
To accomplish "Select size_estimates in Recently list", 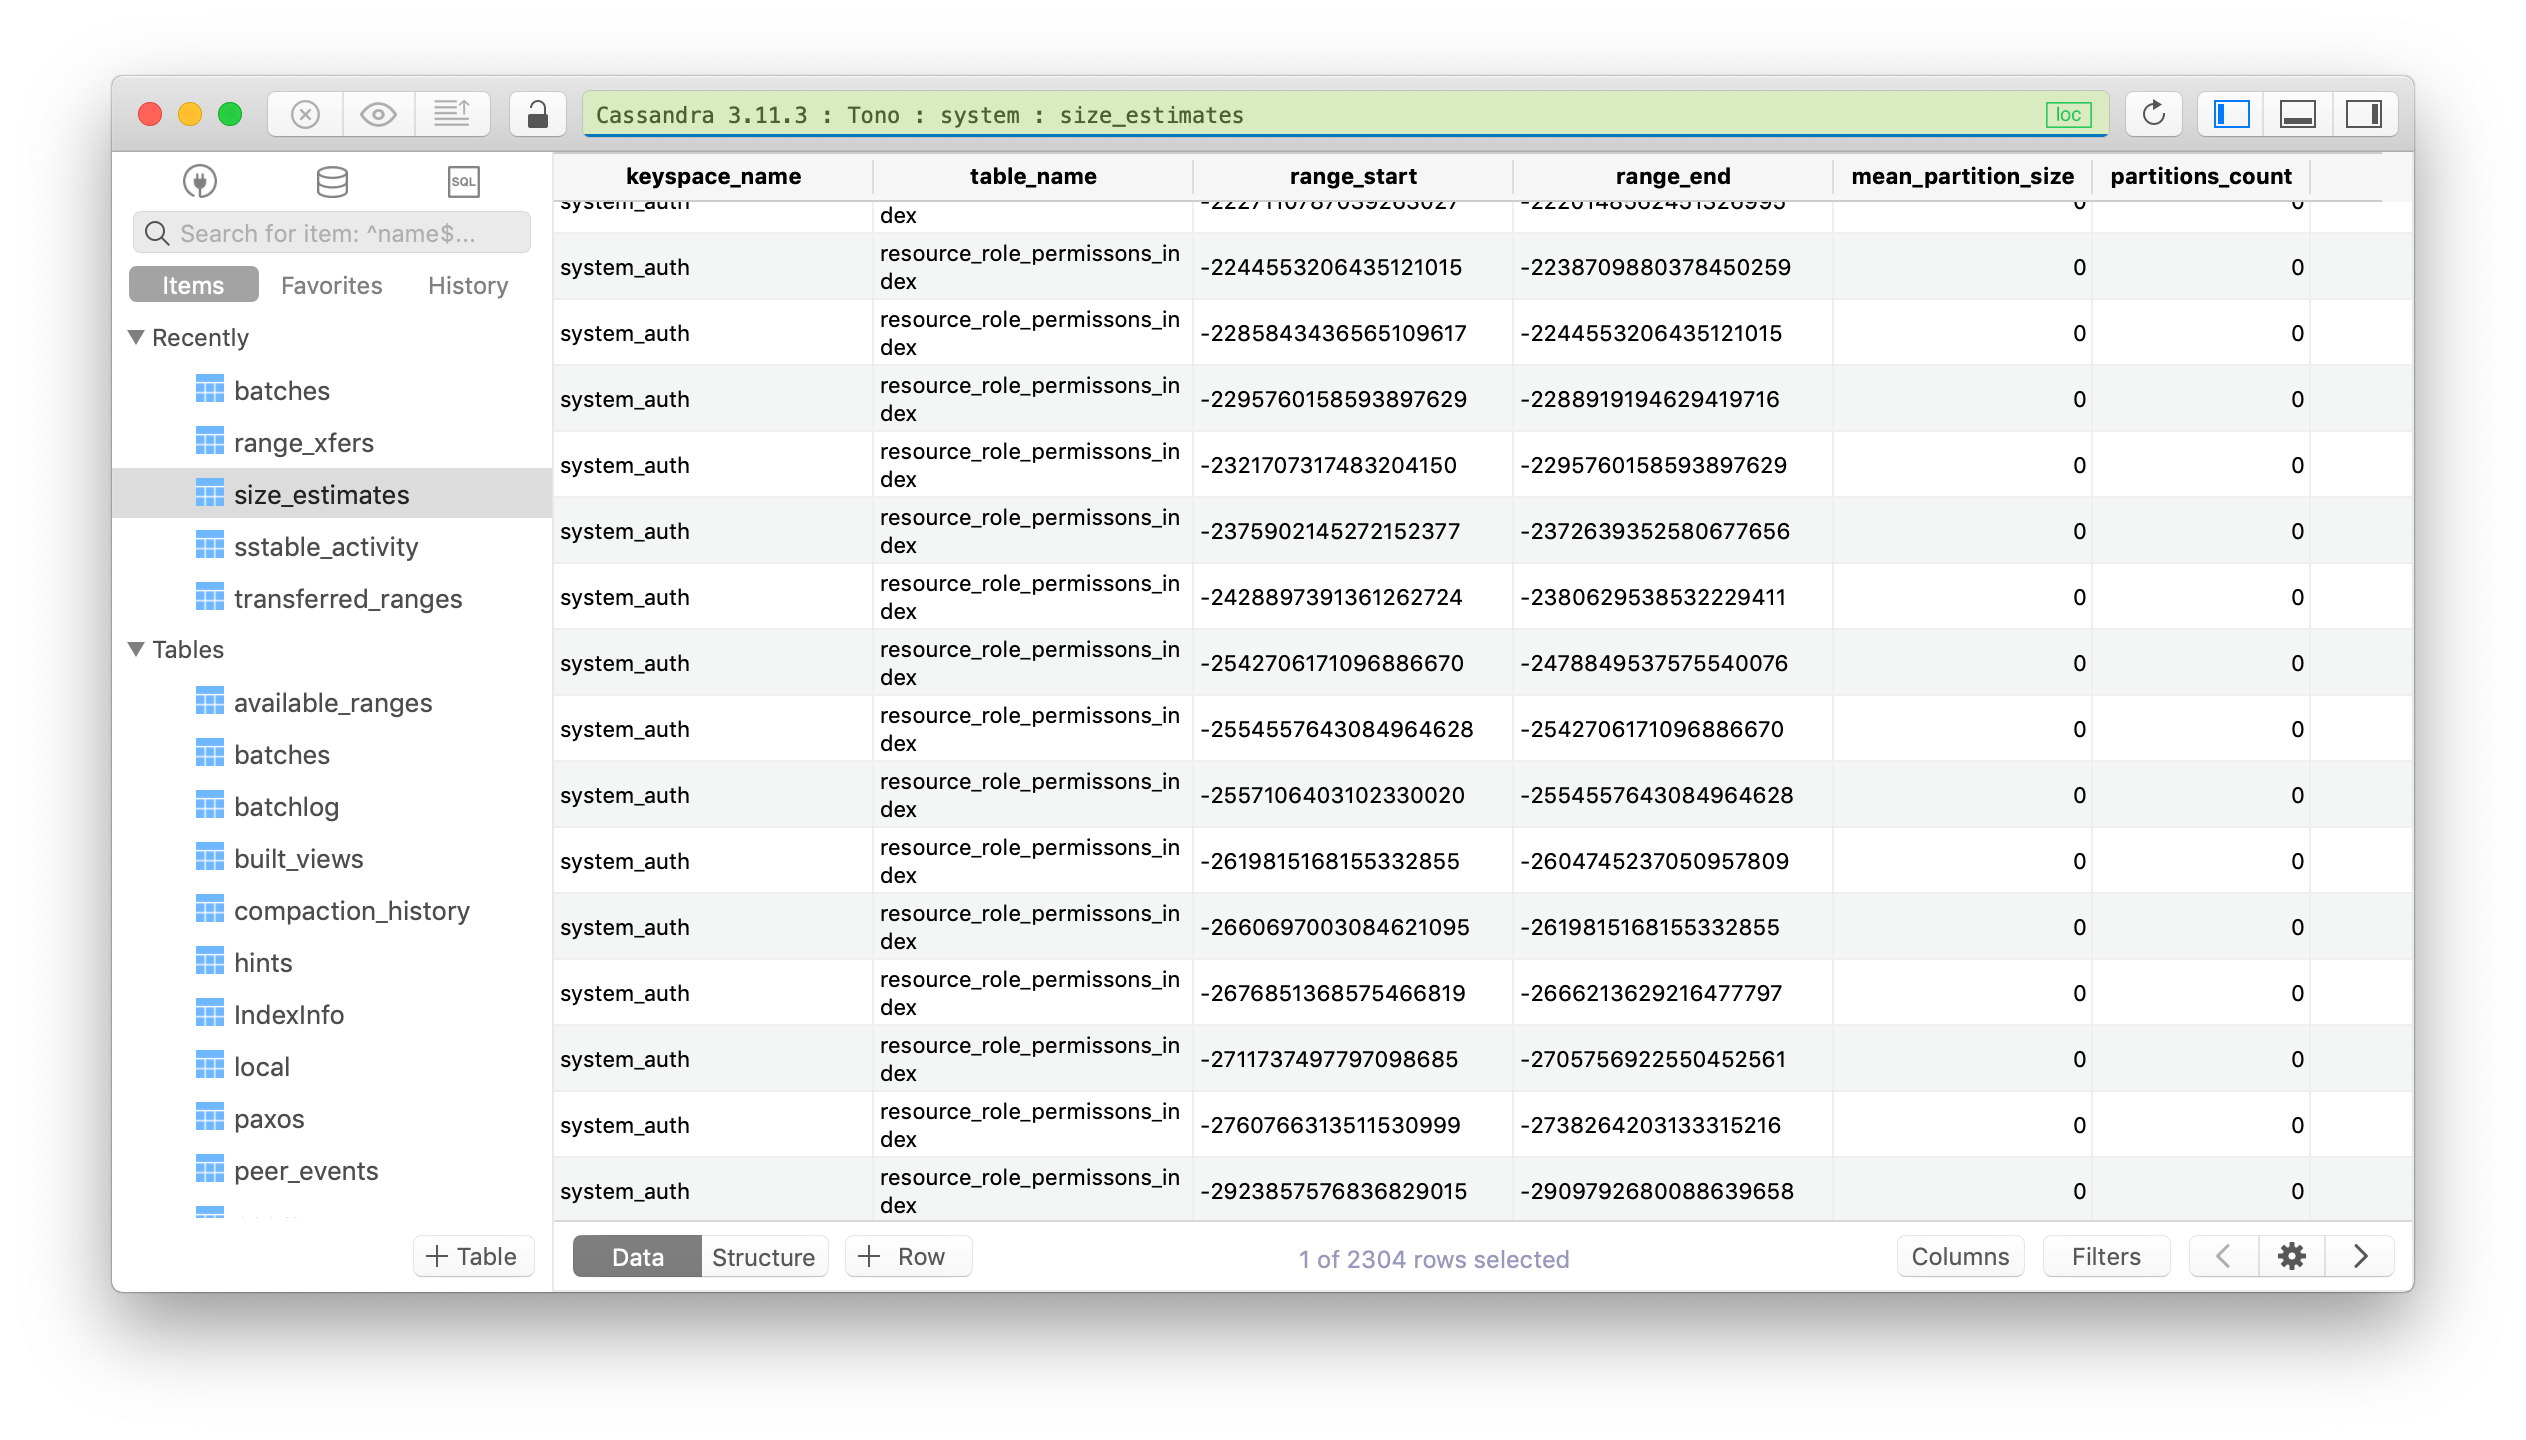I will (321, 493).
